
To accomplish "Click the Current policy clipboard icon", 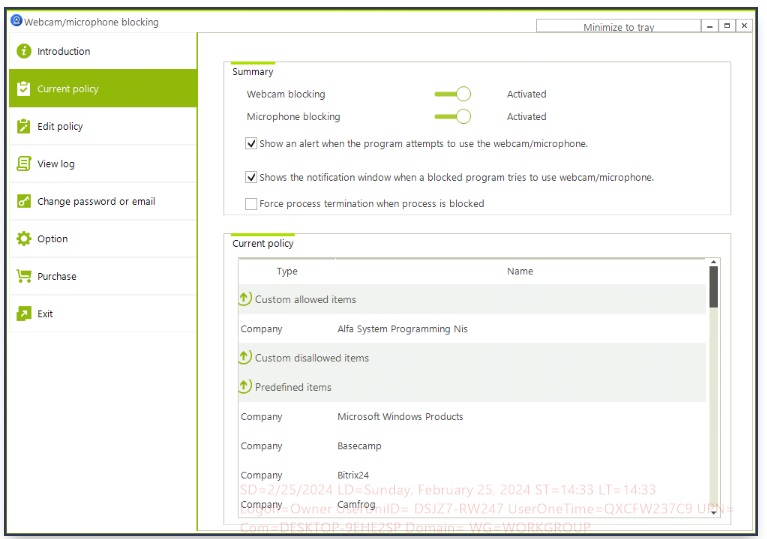I will [x=24, y=89].
